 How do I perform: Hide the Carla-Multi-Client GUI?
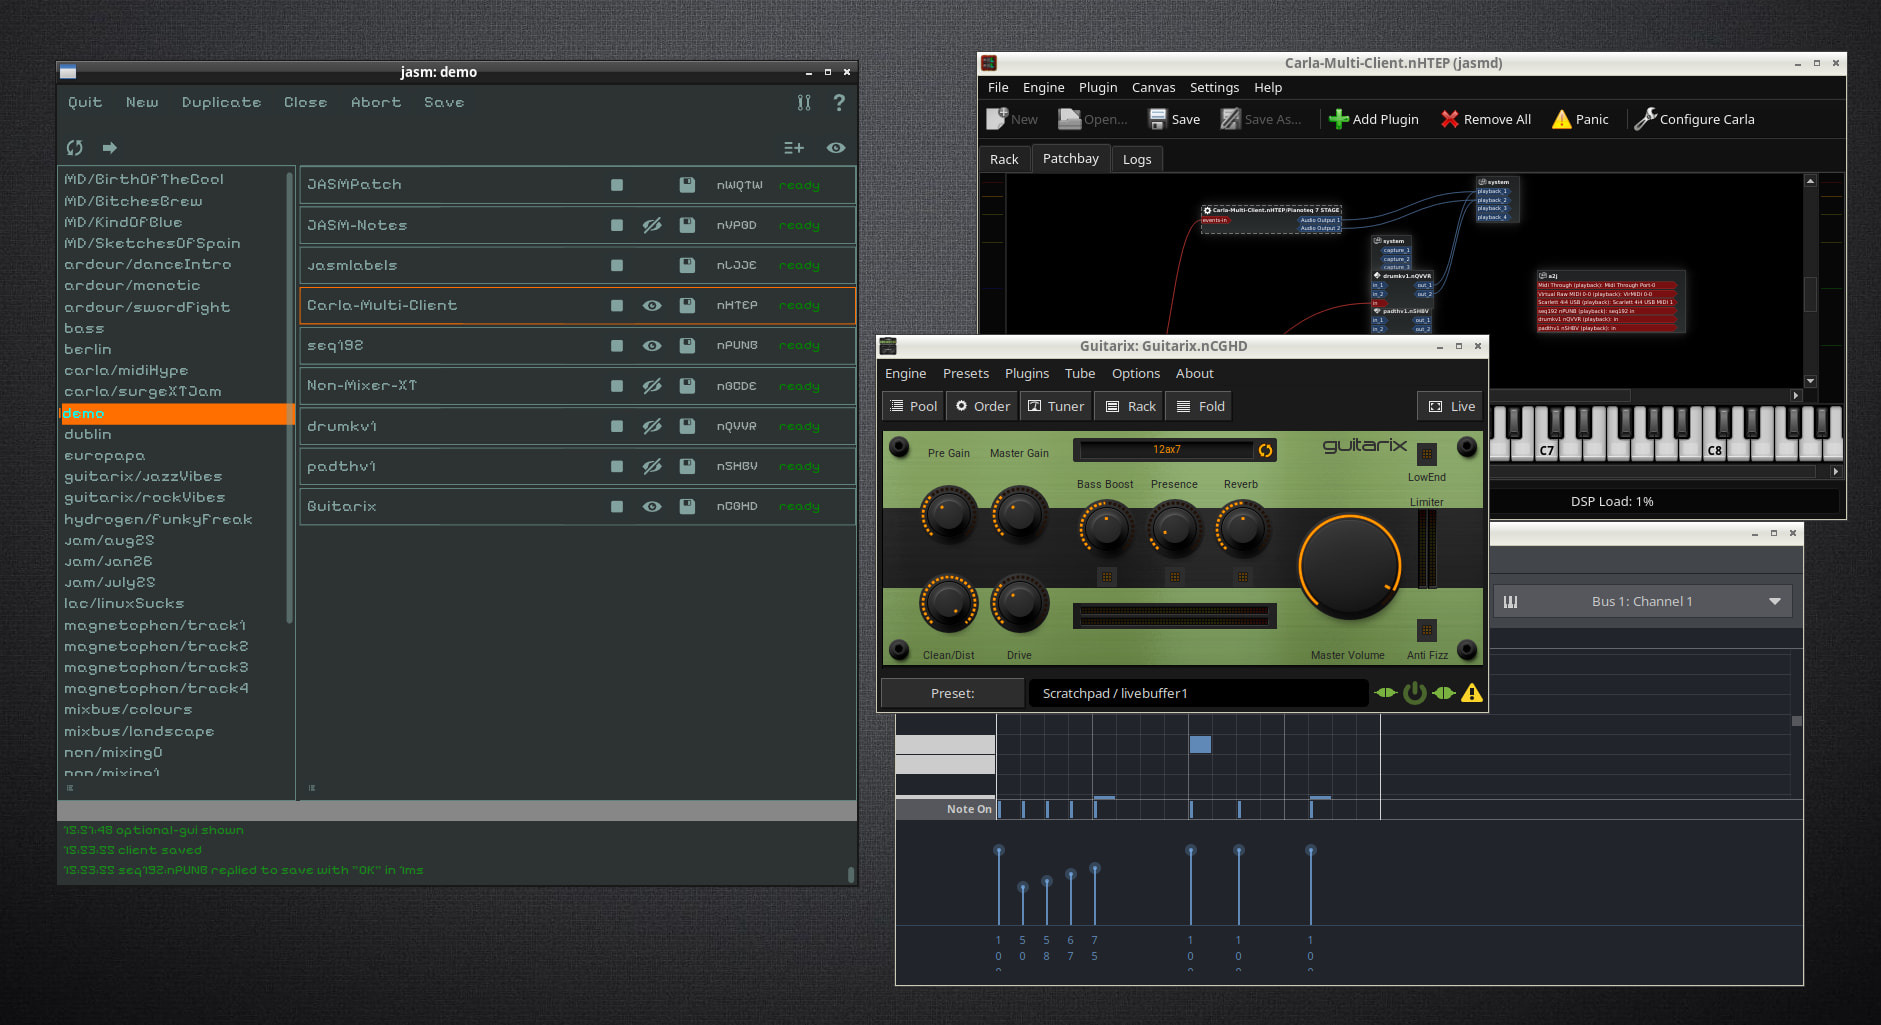coord(652,305)
